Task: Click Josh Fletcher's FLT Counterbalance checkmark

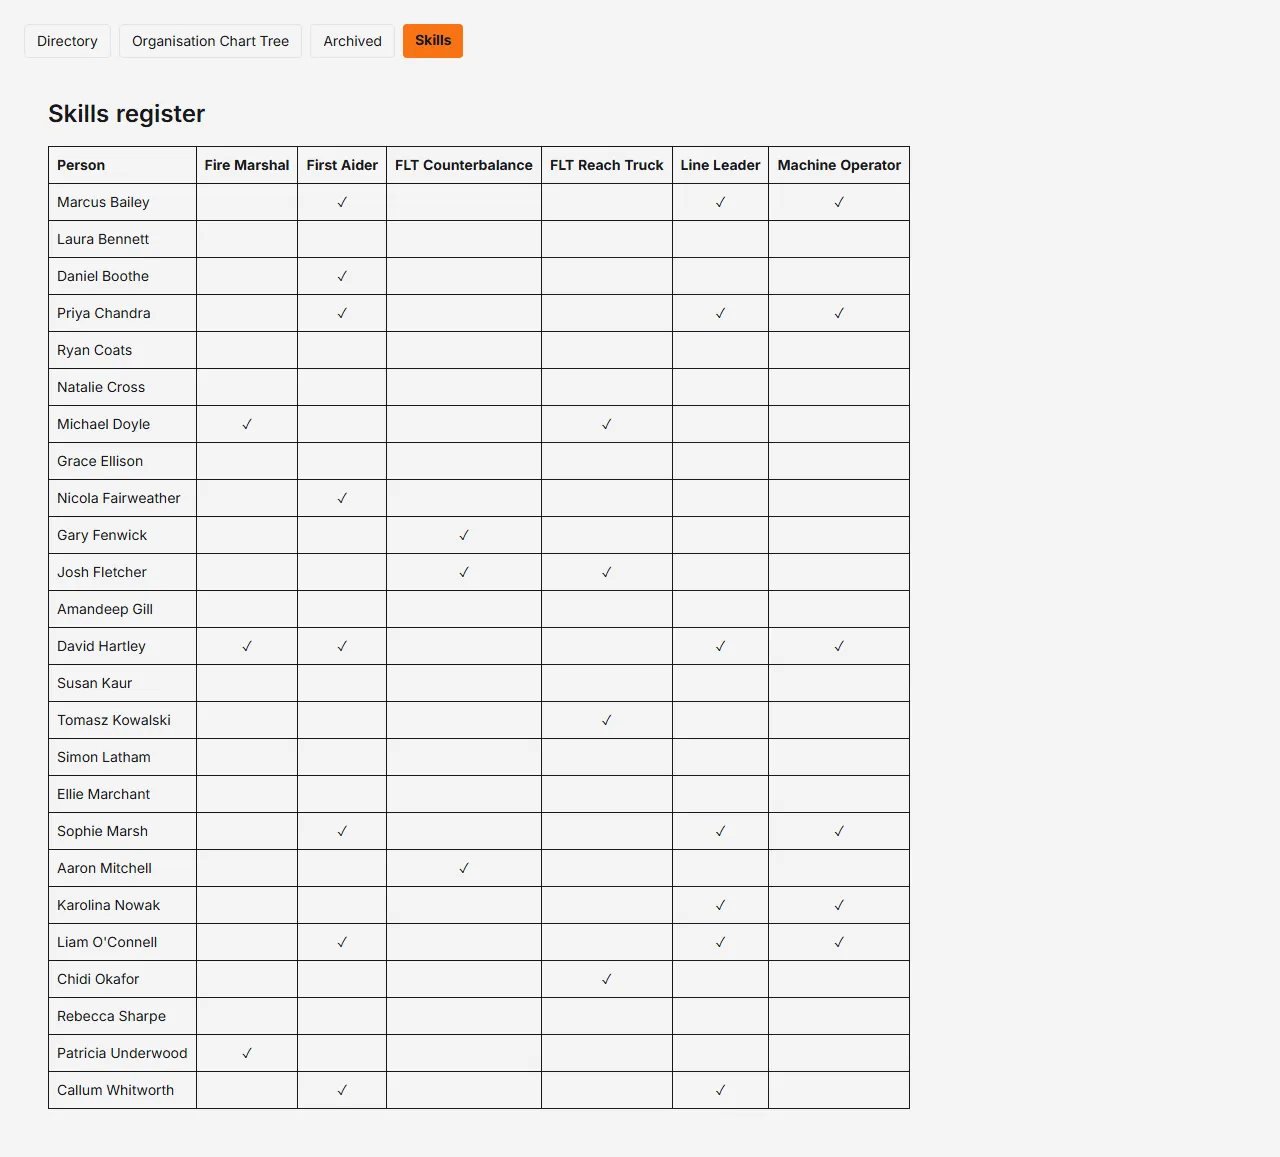Action: [464, 572]
